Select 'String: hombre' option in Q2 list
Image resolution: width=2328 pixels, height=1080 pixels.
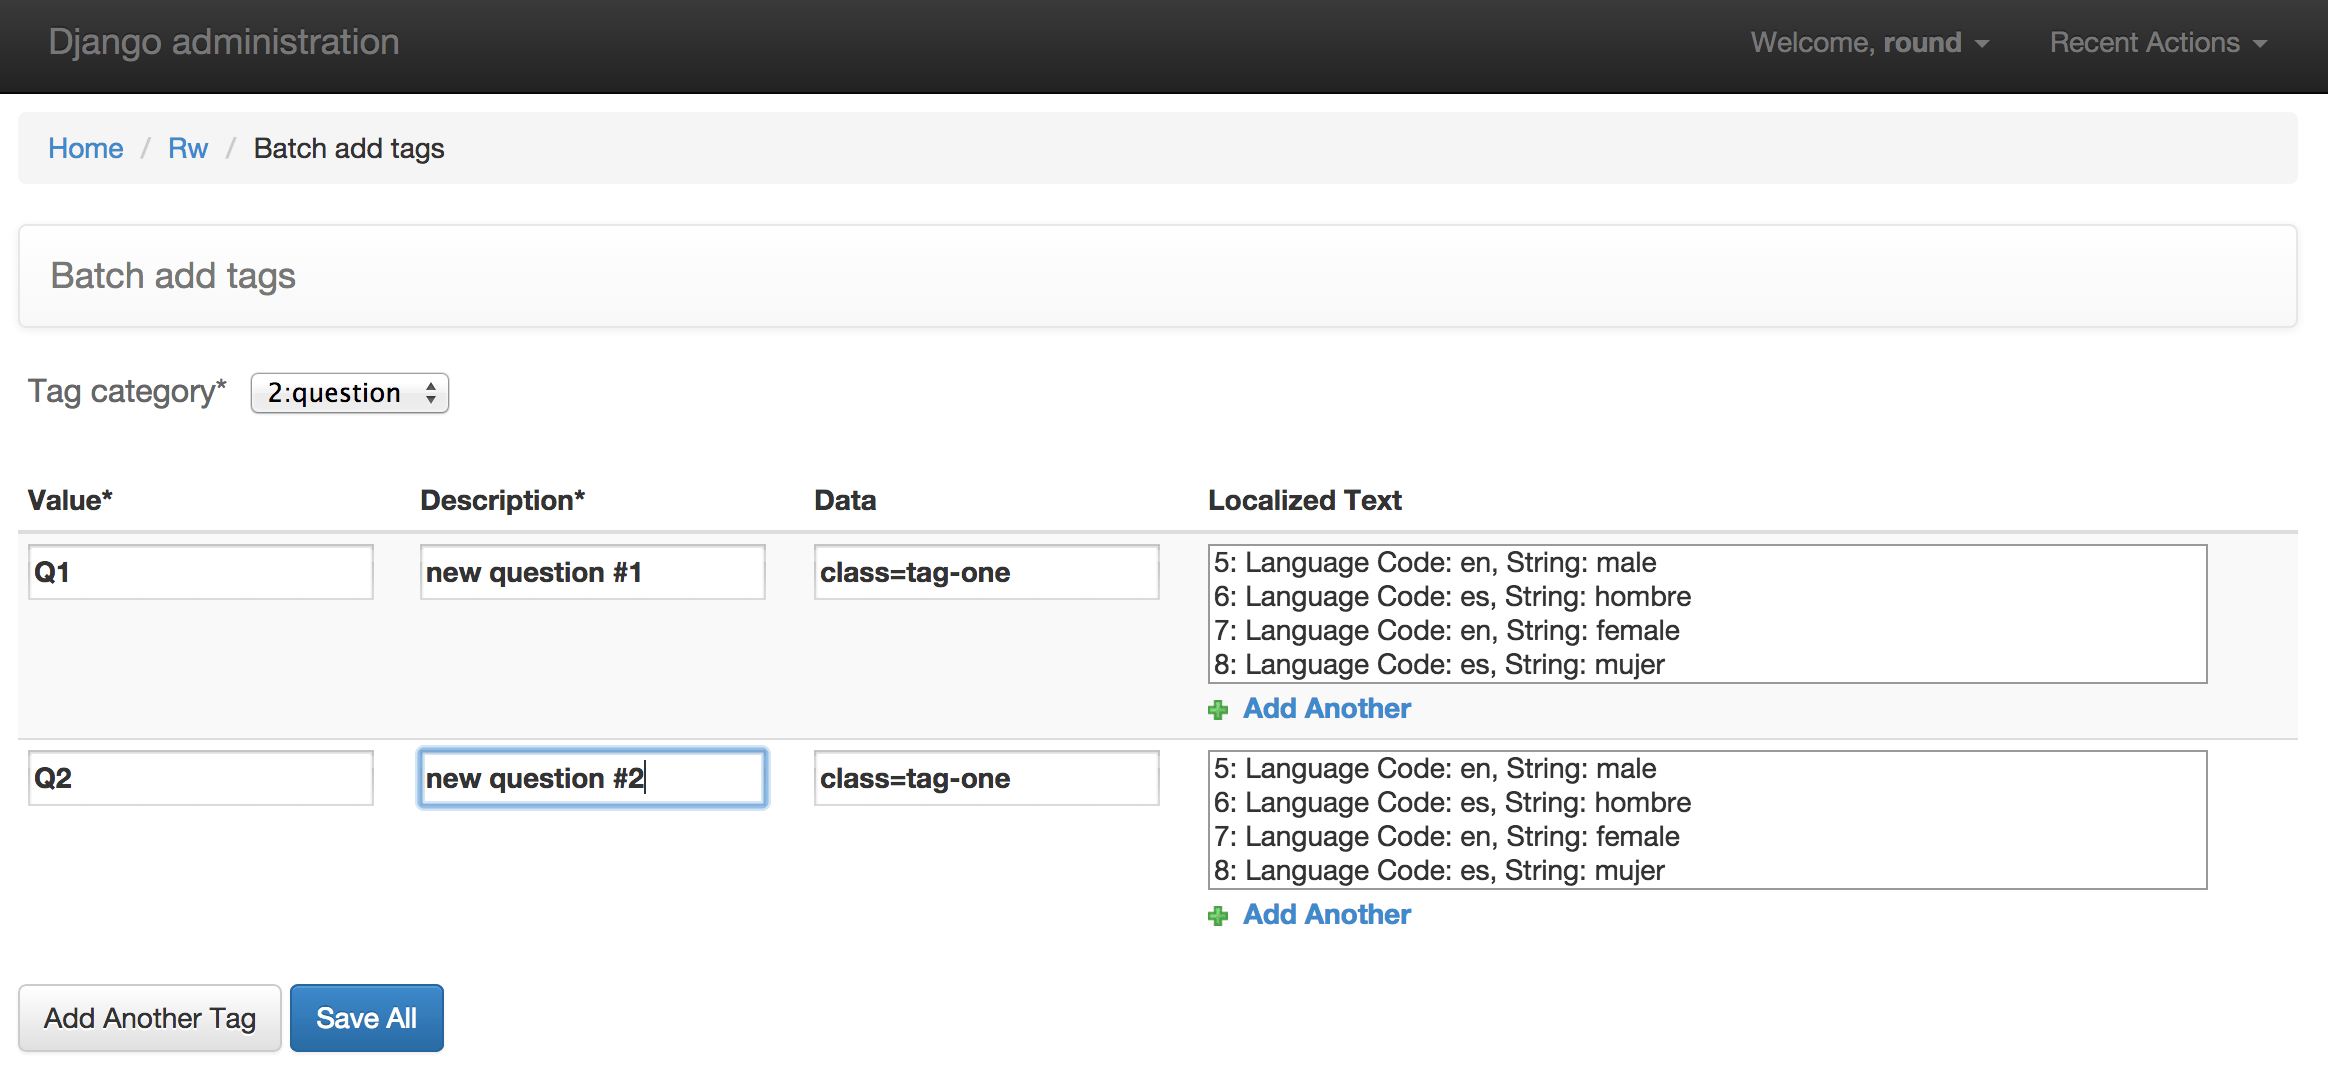point(1452,803)
